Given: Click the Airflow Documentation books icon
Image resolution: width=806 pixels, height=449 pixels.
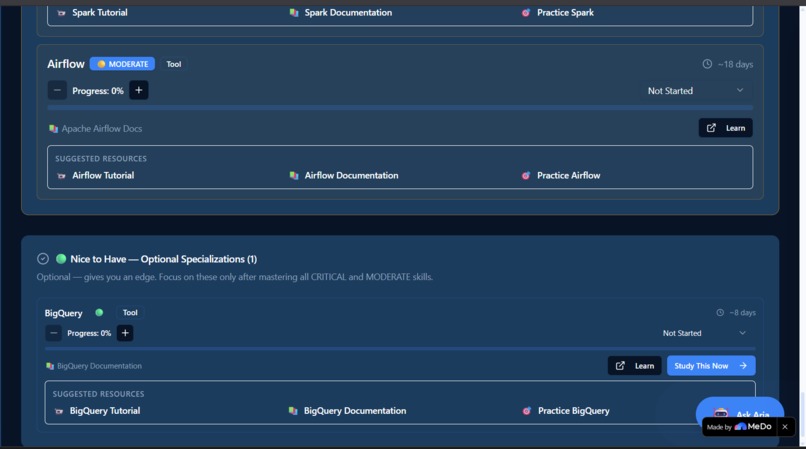Looking at the screenshot, I should click(x=294, y=176).
